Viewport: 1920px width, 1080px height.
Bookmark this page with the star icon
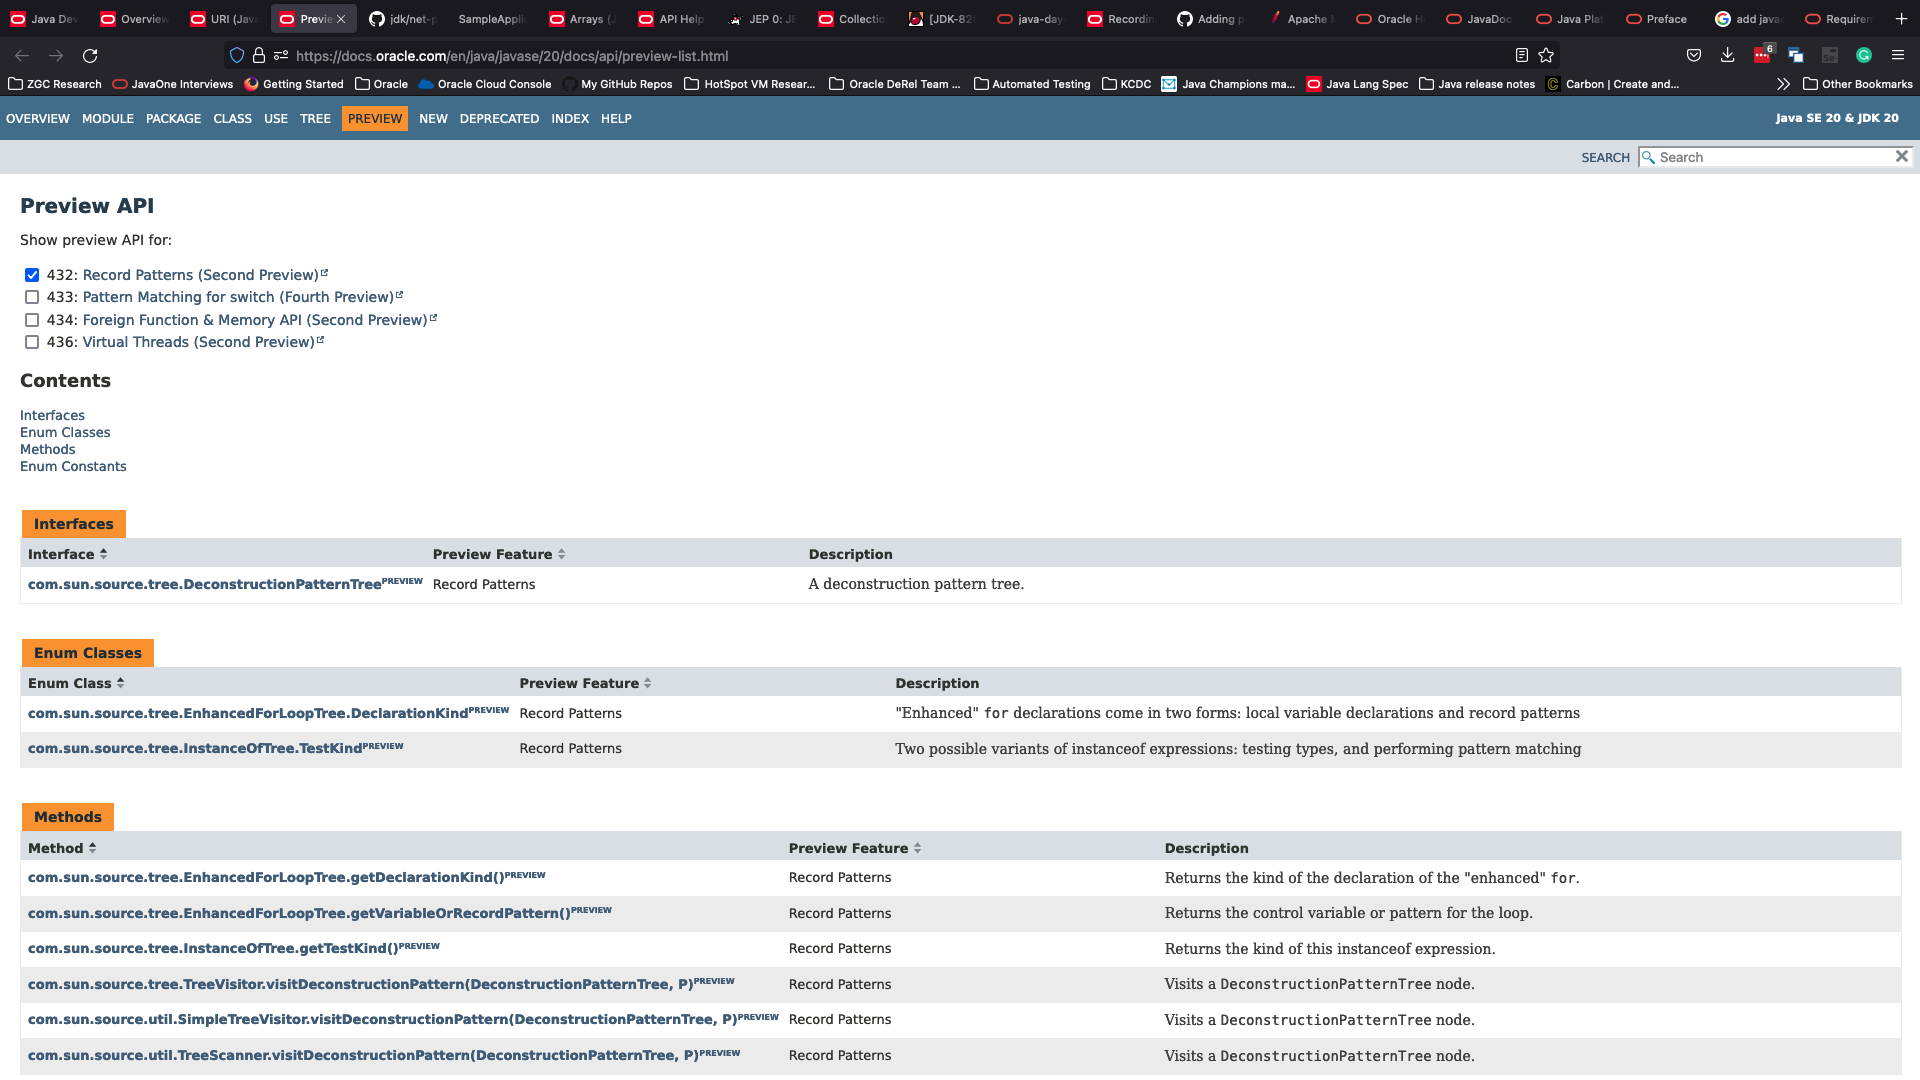pyautogui.click(x=1546, y=56)
